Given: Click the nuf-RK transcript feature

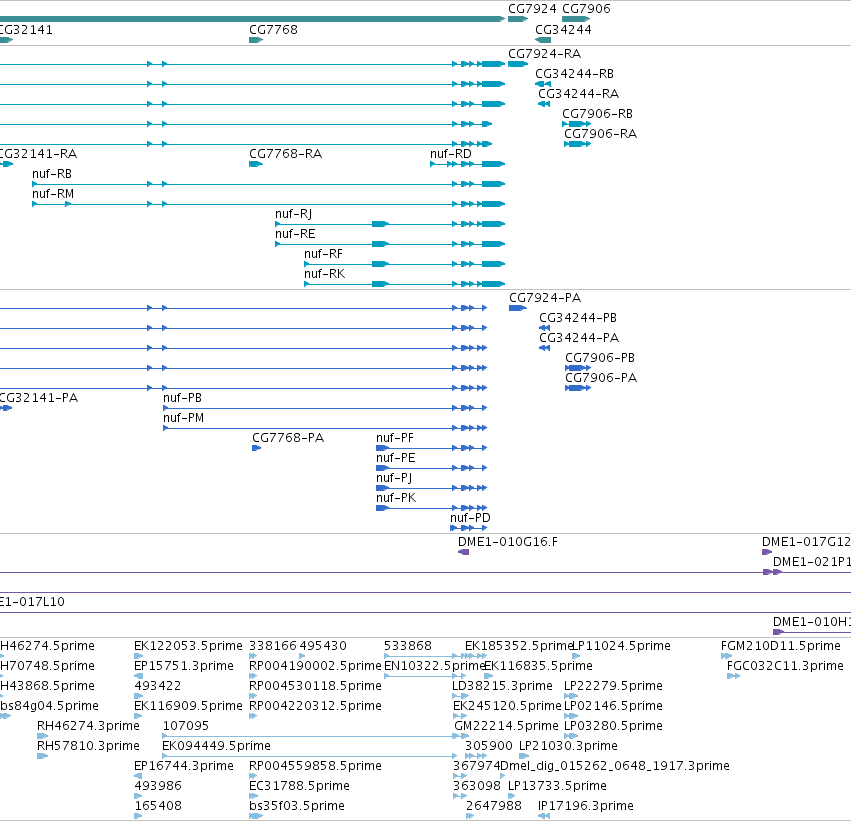Looking at the screenshot, I should [x=404, y=284].
